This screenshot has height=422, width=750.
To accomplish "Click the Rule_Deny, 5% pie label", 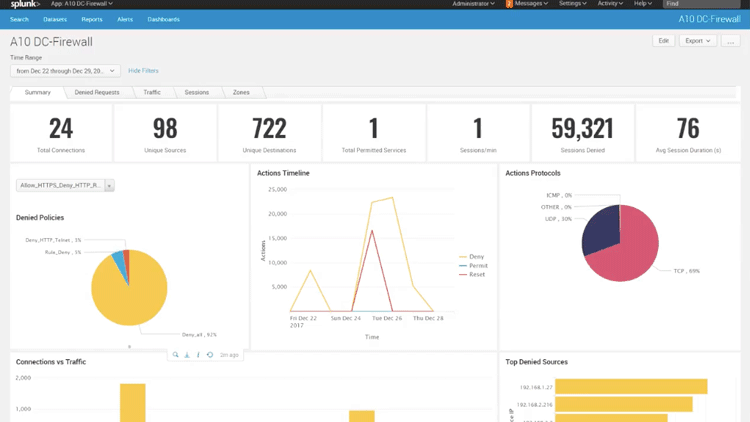I will coord(63,252).
